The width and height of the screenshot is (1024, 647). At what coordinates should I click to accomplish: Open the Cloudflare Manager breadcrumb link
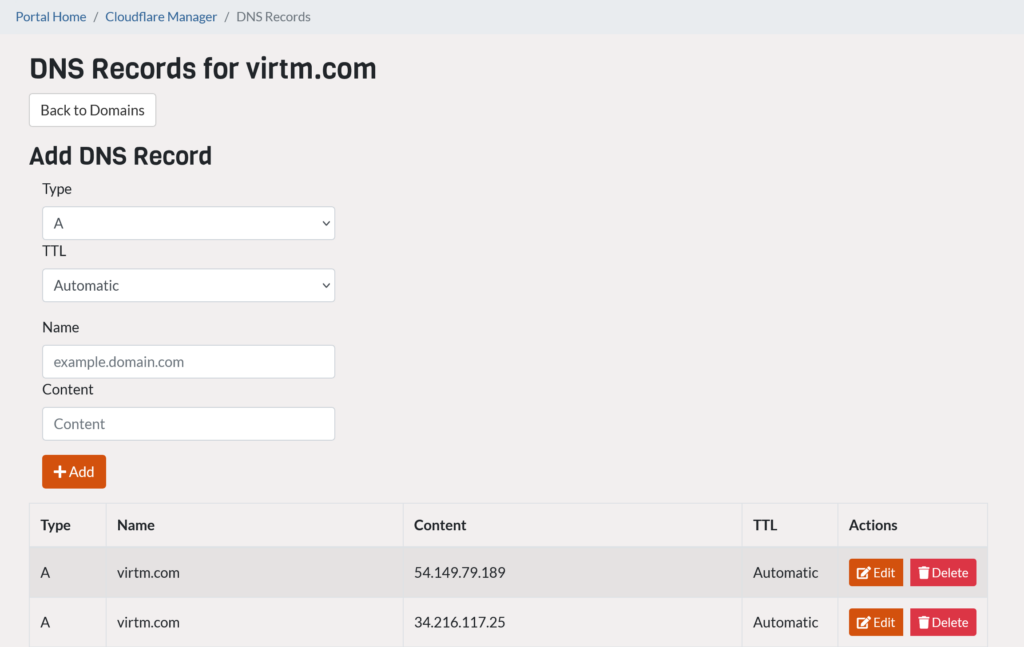(x=161, y=16)
